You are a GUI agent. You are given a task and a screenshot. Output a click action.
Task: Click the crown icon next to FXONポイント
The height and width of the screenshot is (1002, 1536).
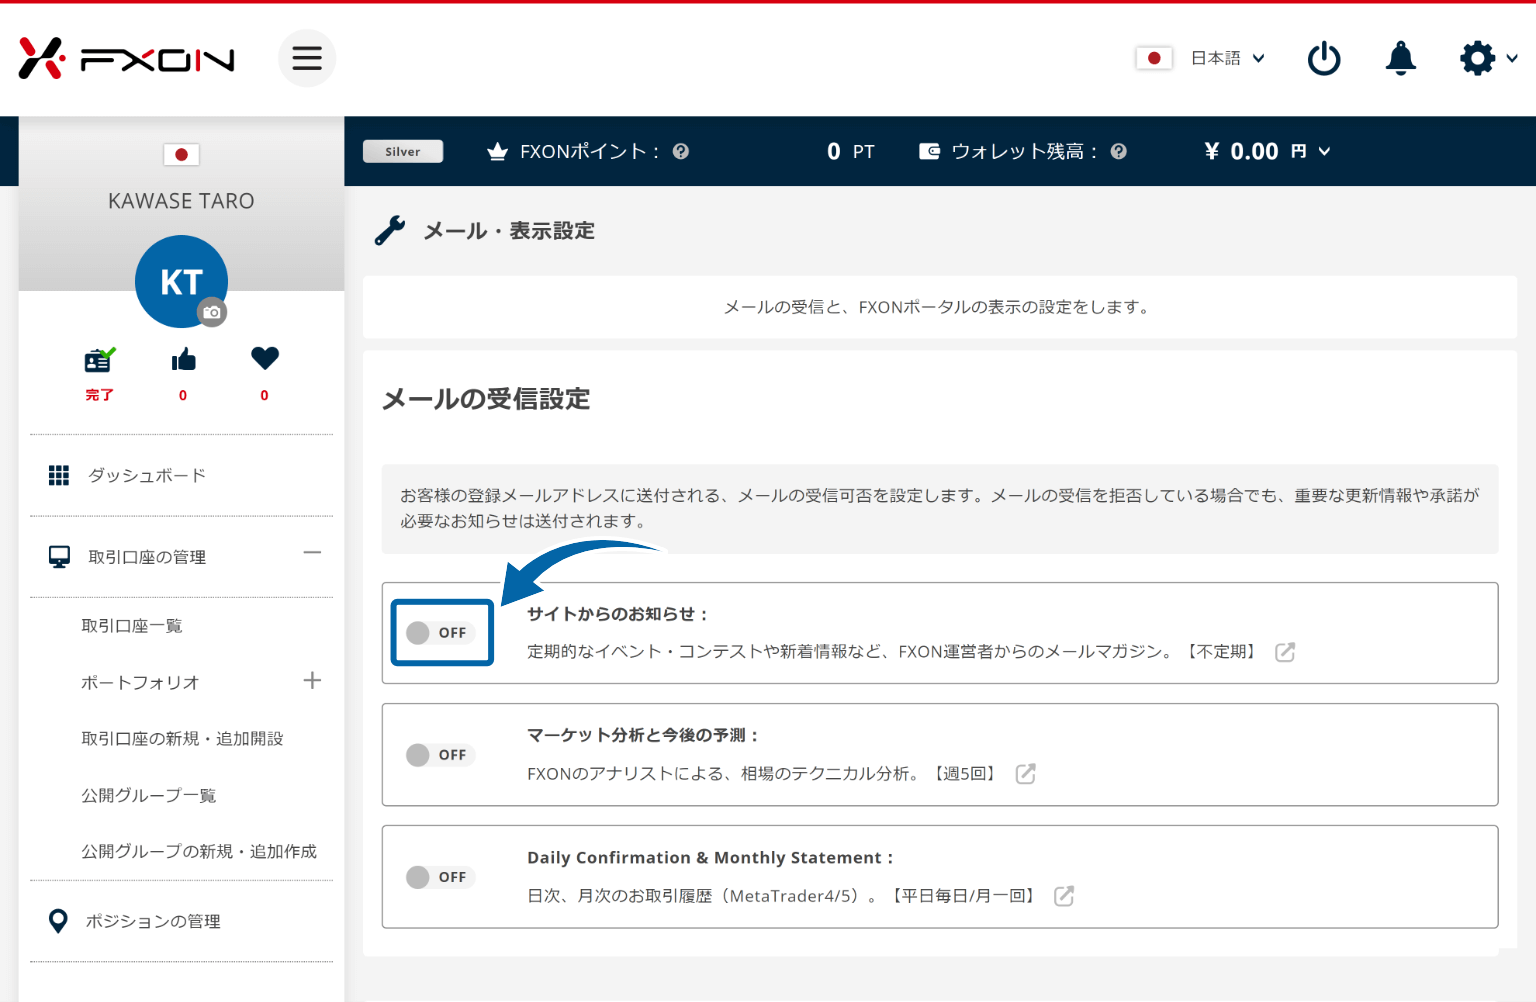[x=497, y=151]
